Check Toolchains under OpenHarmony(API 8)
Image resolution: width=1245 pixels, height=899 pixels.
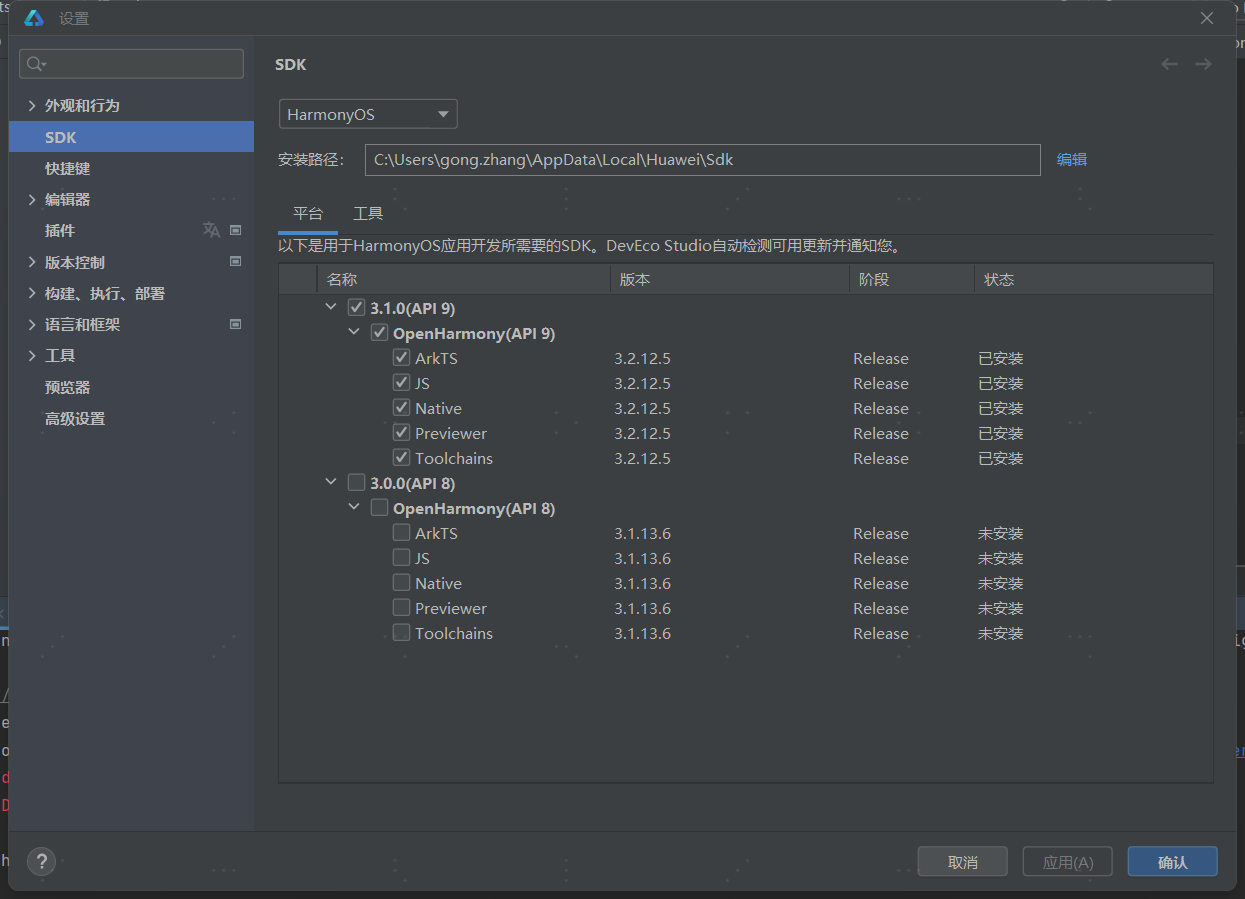pos(401,632)
